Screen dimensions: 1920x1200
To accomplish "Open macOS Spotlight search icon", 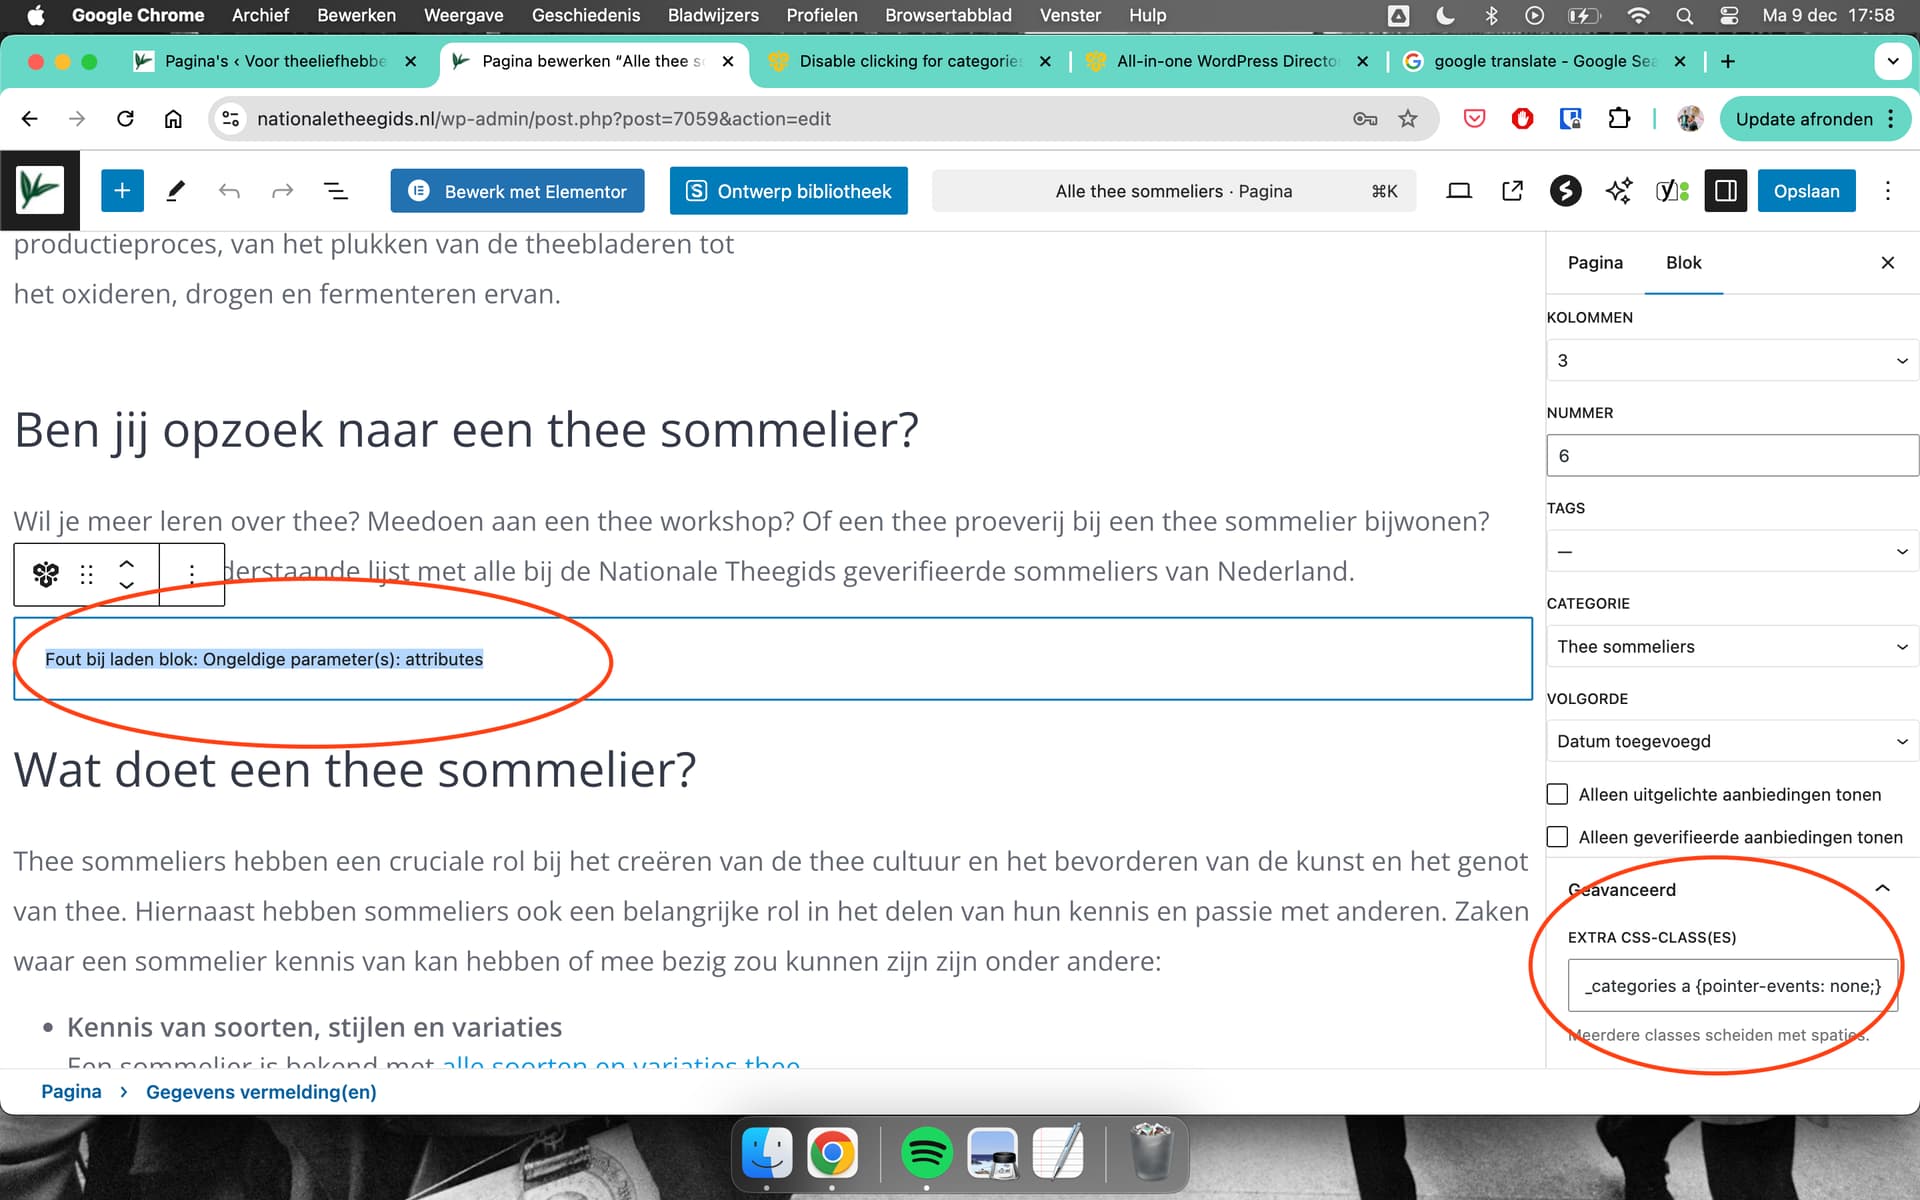I will coord(1685,15).
